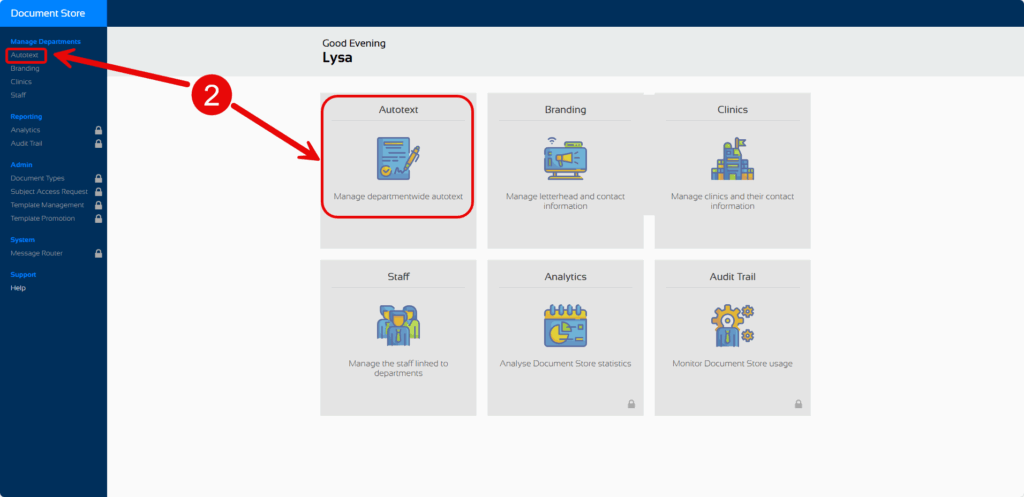
Task: Click lock icon on the Audit Trail card
Action: 798,404
